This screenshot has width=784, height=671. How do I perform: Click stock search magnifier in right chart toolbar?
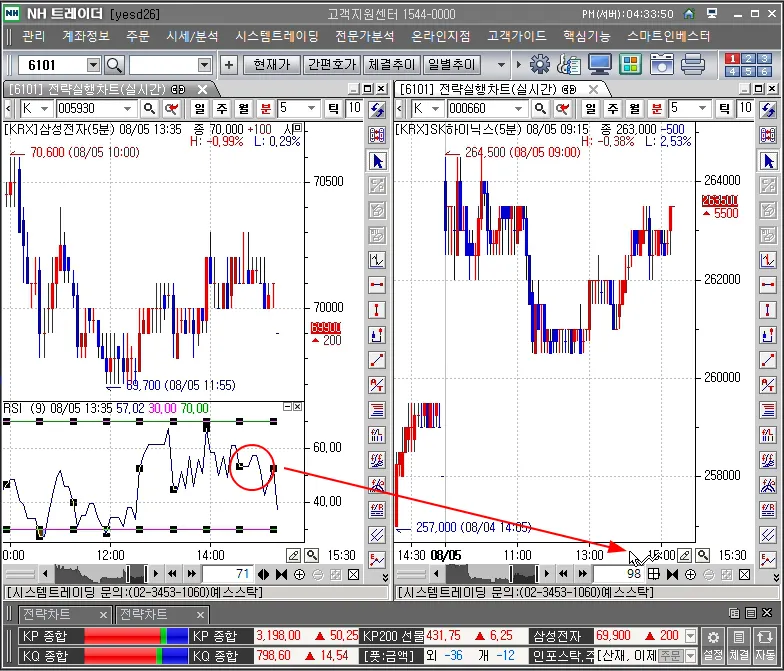[540, 108]
